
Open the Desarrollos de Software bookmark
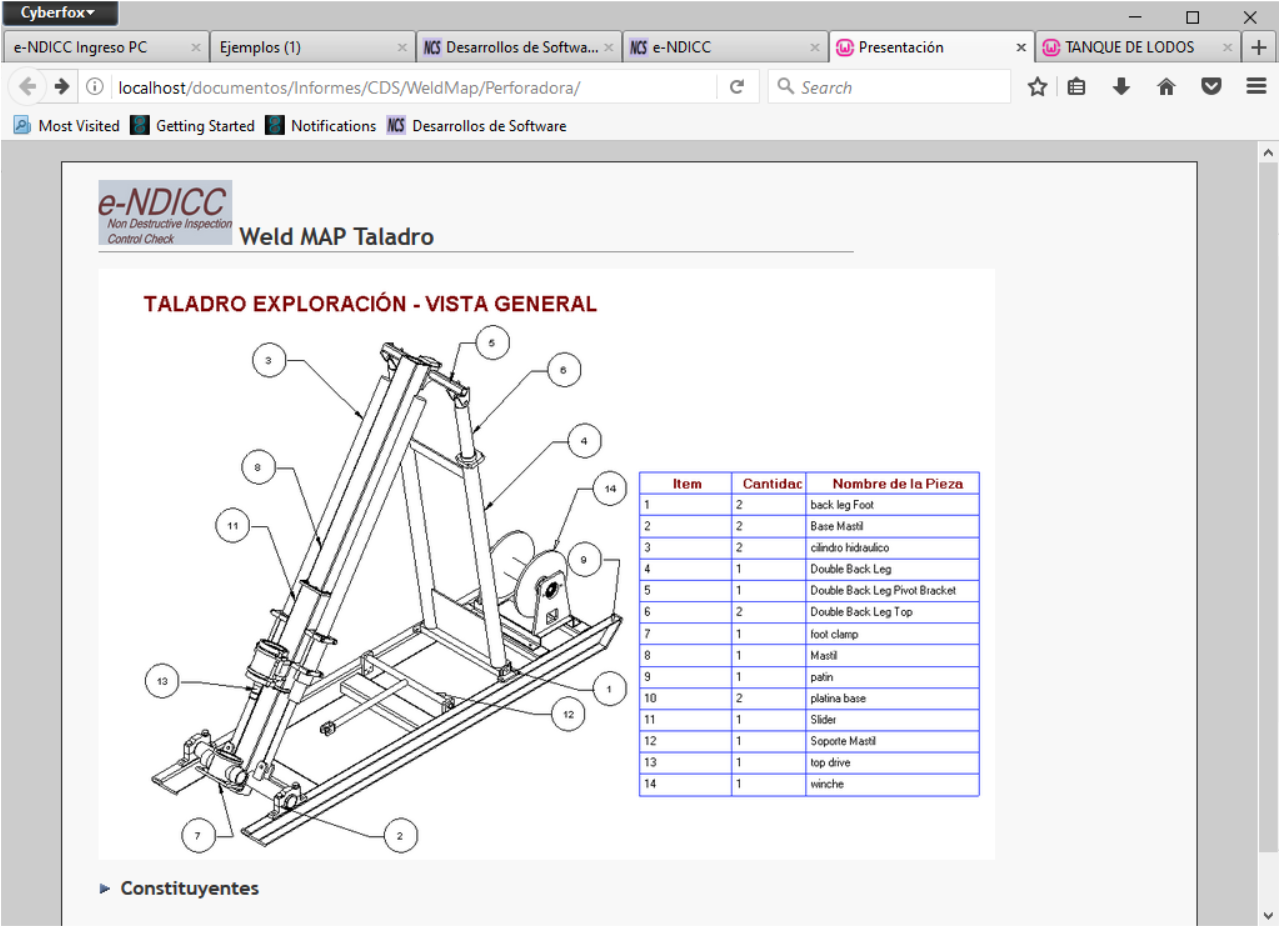pyautogui.click(x=477, y=126)
